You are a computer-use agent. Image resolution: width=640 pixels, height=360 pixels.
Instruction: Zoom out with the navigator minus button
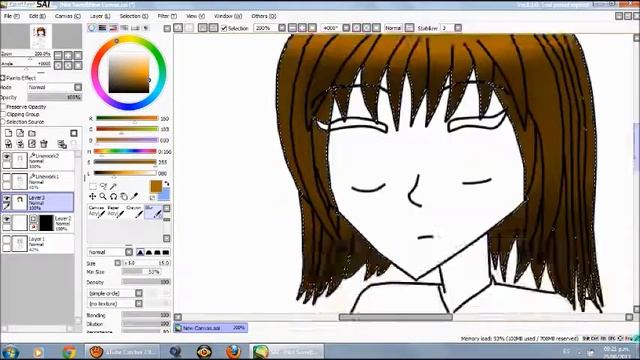point(58,55)
